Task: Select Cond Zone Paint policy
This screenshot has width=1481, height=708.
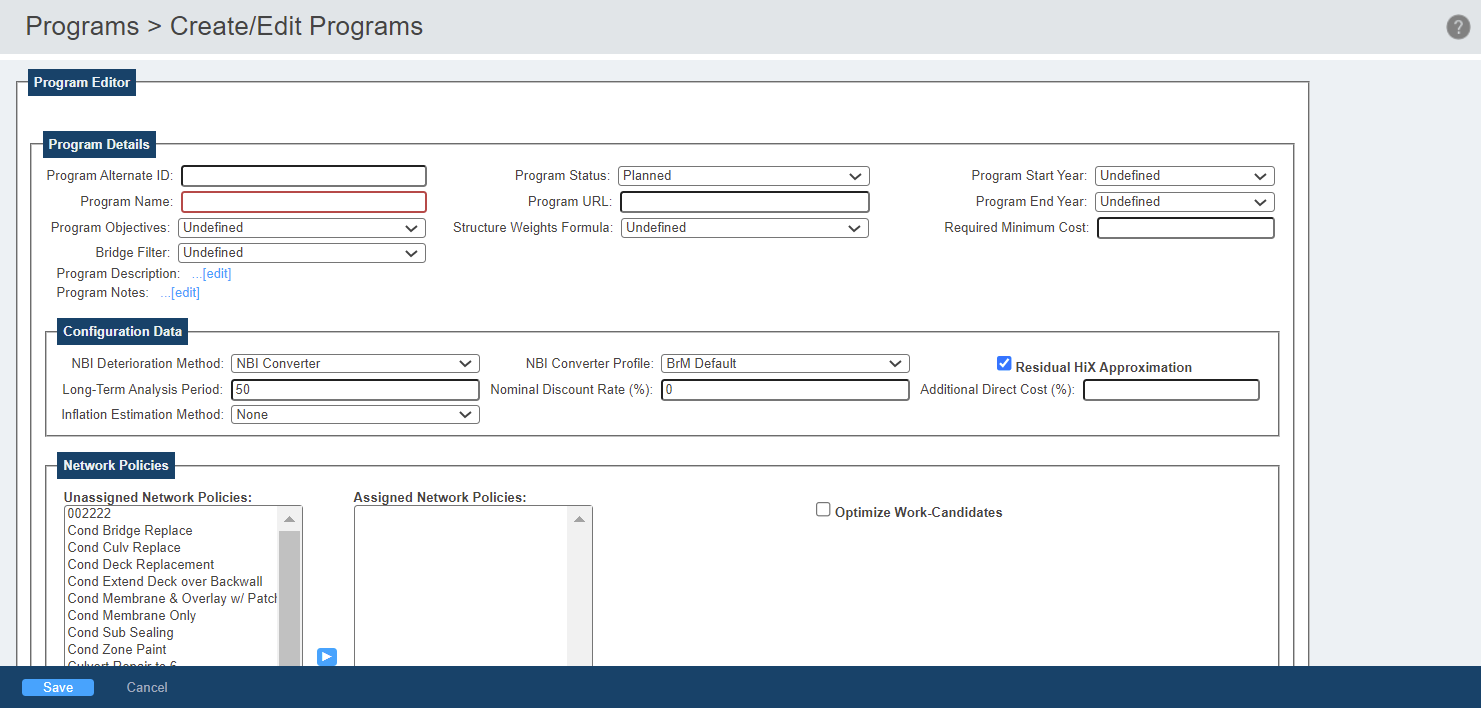Action: pyautogui.click(x=171, y=650)
